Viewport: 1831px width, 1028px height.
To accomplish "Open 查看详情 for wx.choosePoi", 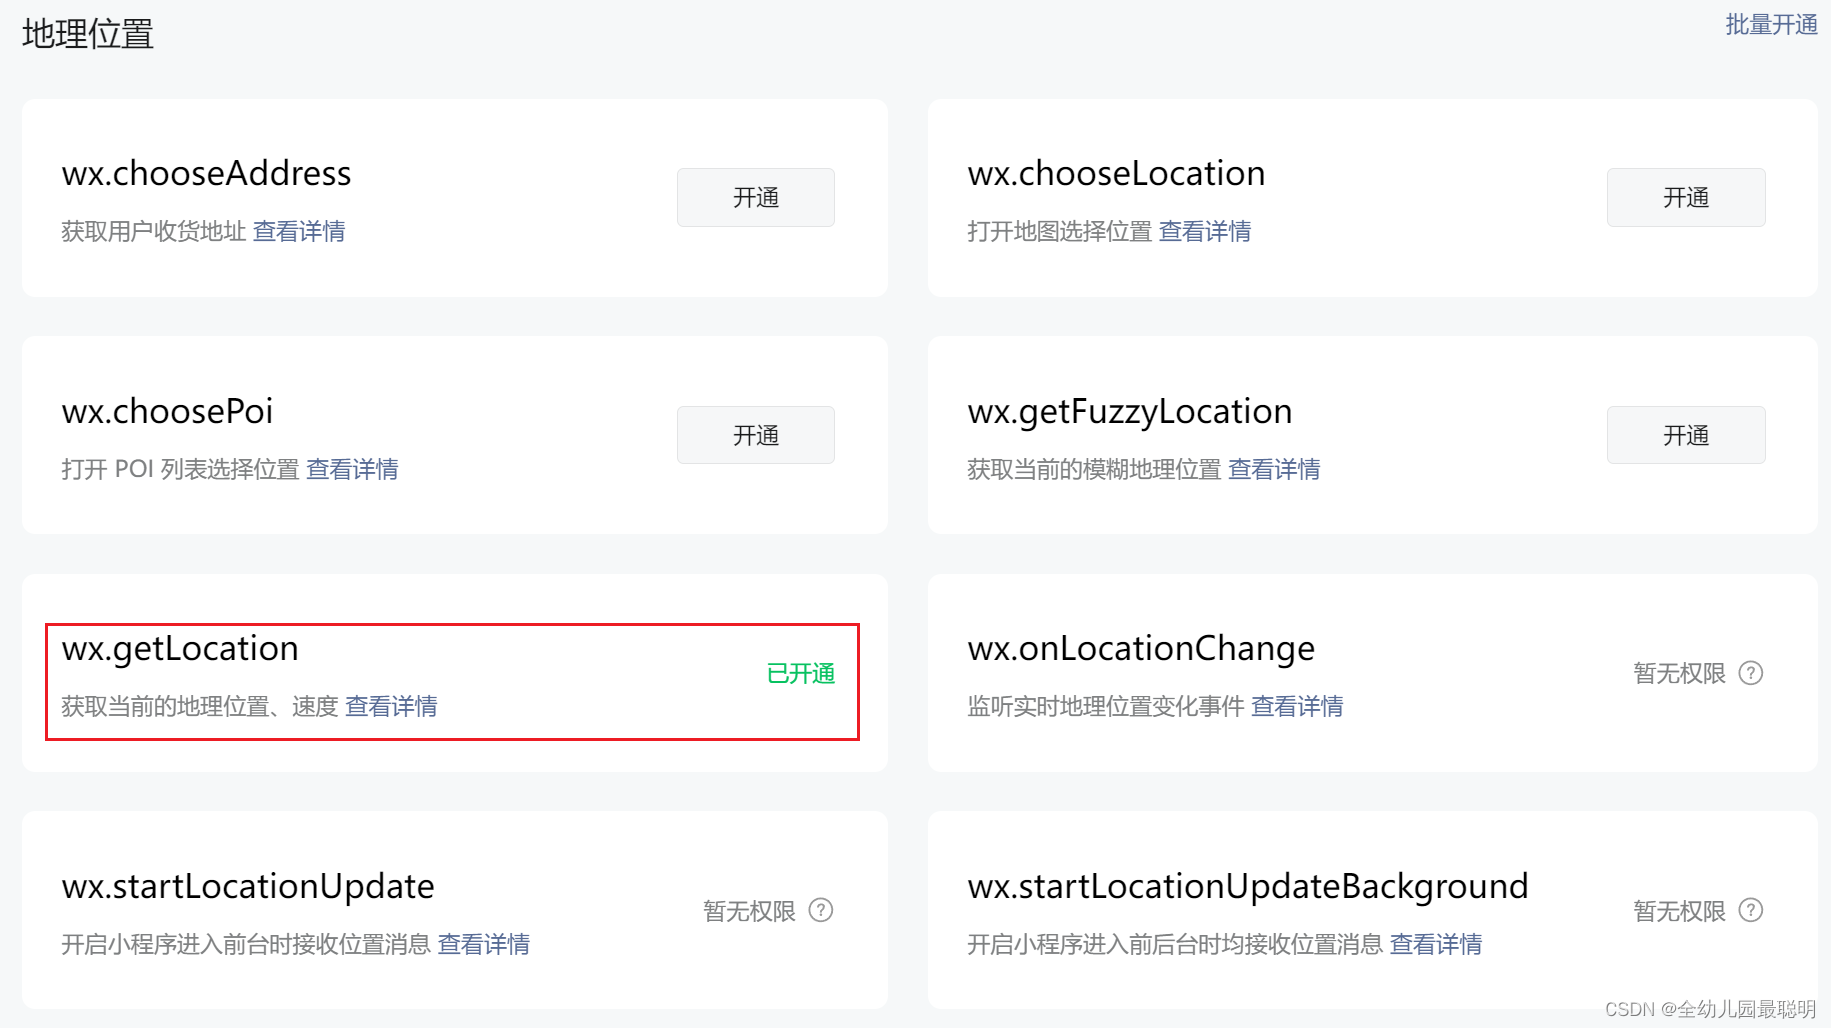I will point(352,469).
